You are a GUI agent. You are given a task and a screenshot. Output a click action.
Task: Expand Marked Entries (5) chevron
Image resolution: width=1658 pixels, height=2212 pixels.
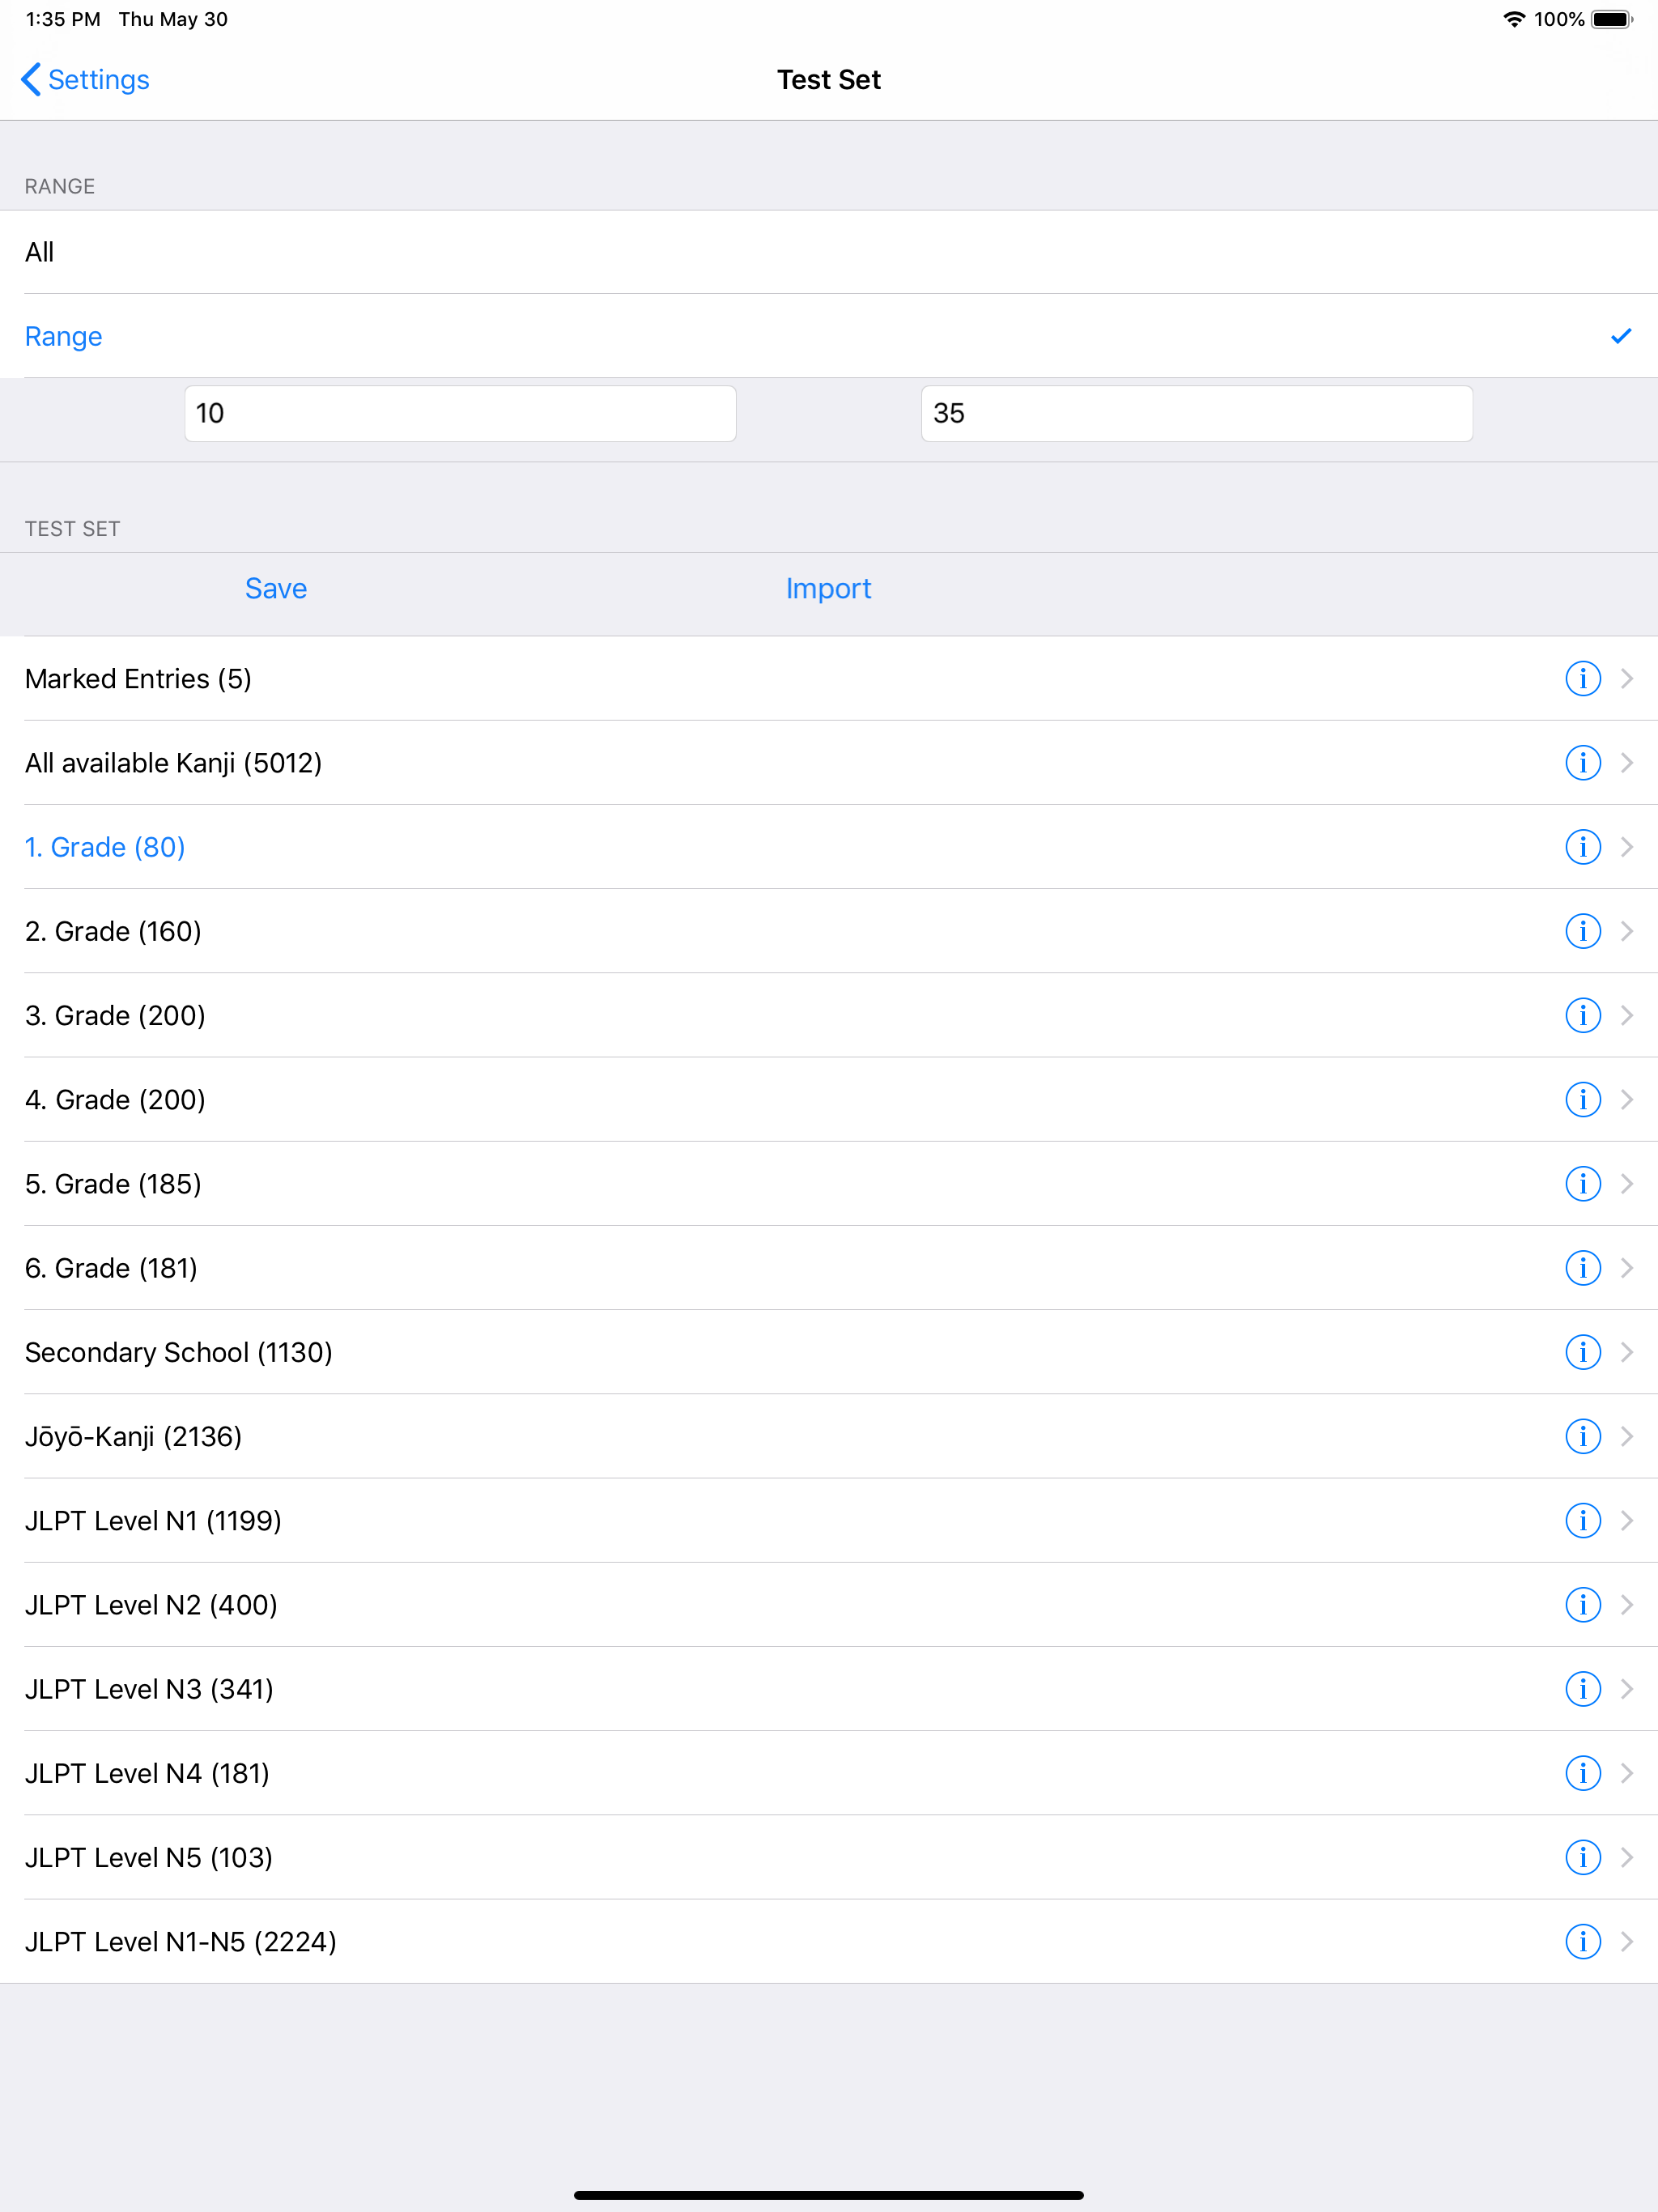click(x=1627, y=678)
